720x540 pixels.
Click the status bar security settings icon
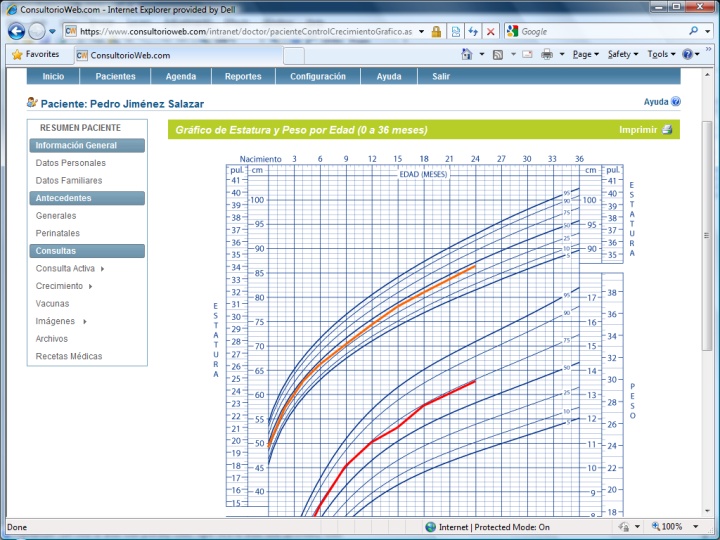pos(624,527)
